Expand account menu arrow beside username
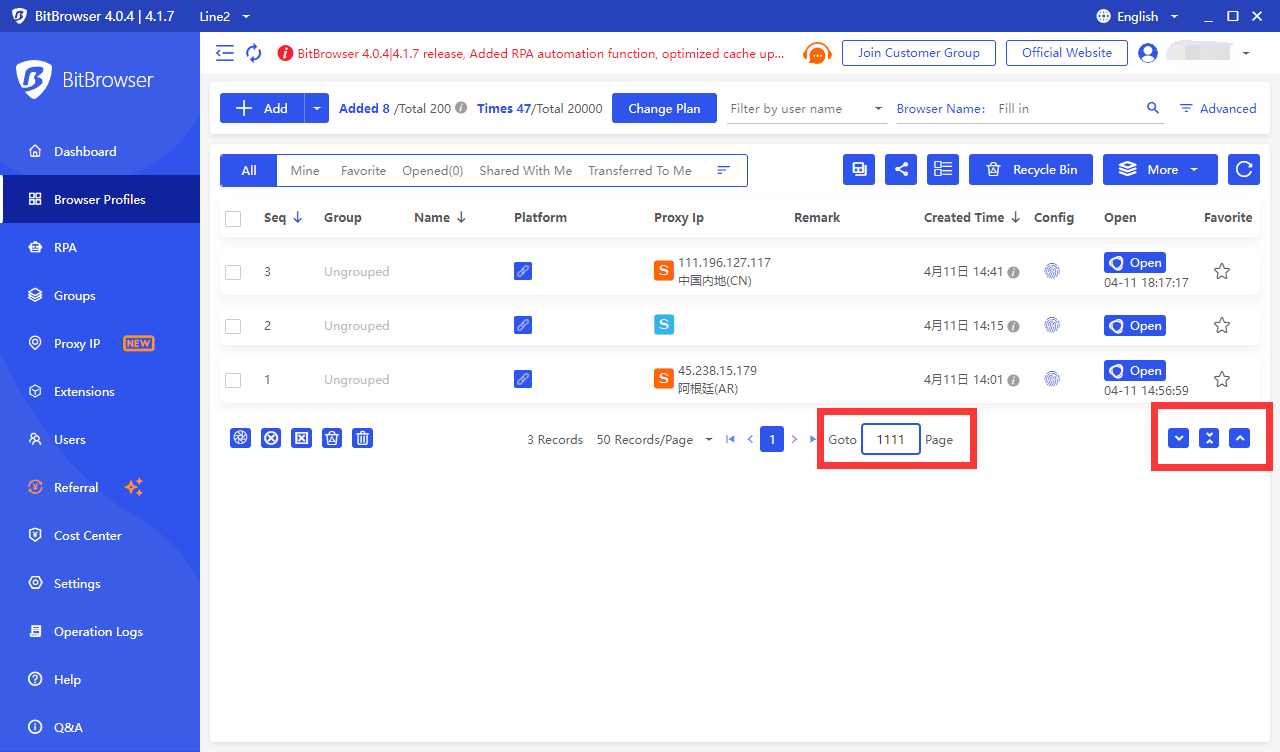 point(1246,53)
